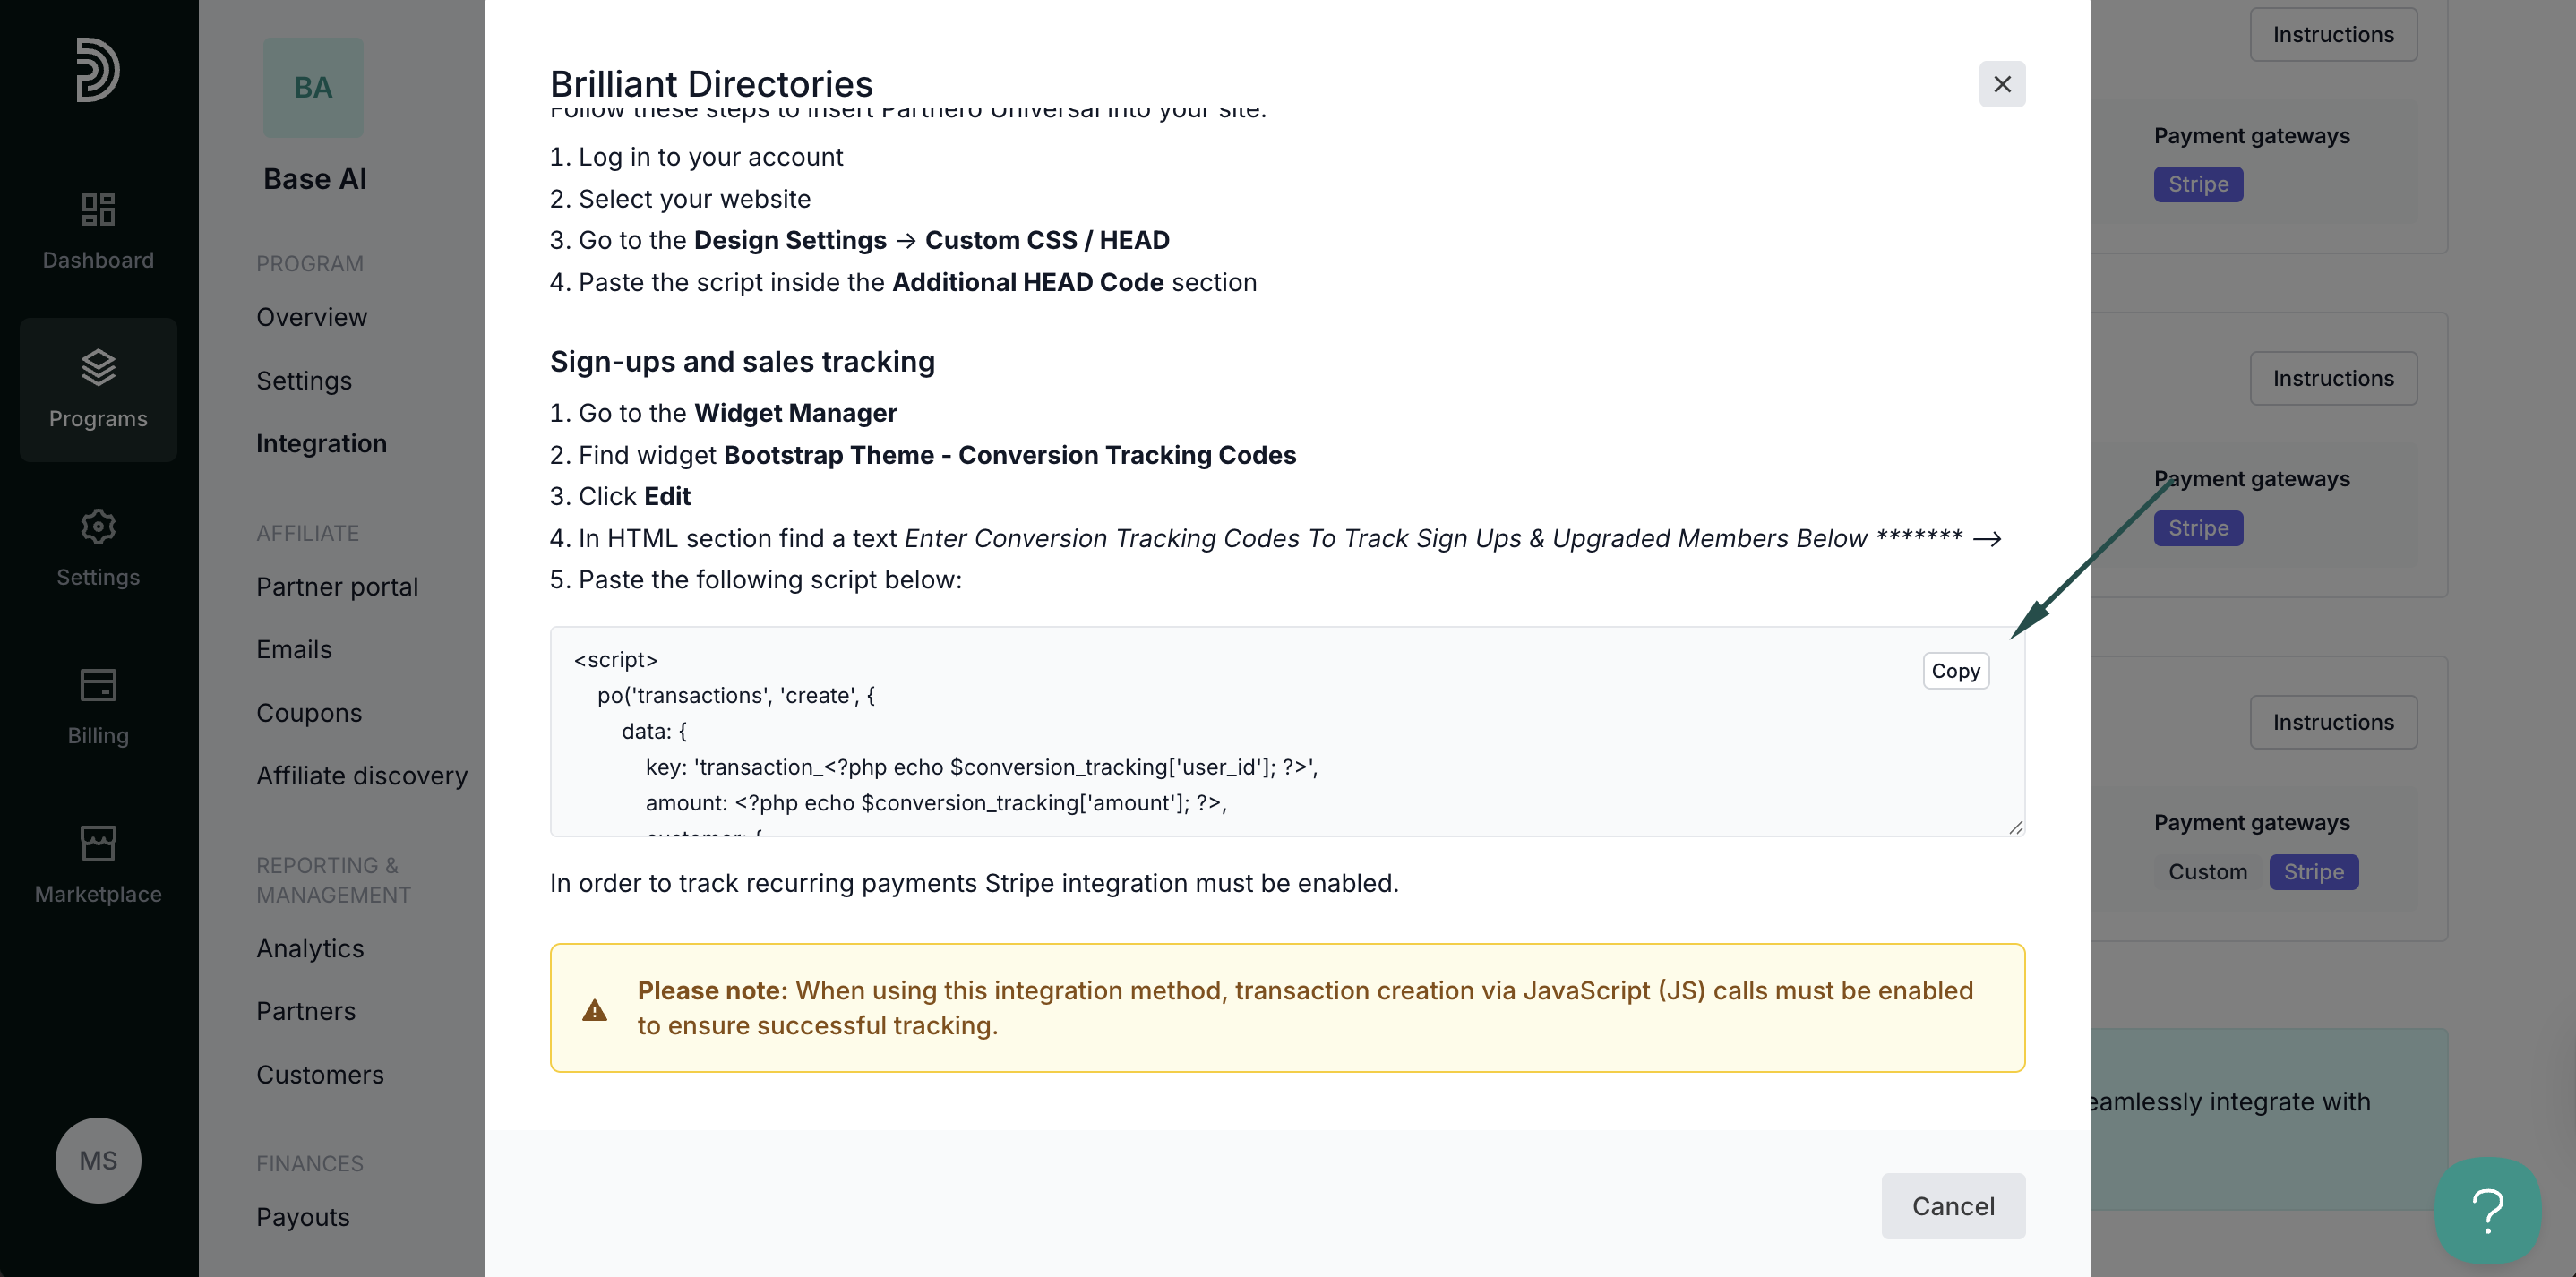The width and height of the screenshot is (2576, 1277).
Task: Grab the code box resize handle
Action: pyautogui.click(x=2016, y=827)
